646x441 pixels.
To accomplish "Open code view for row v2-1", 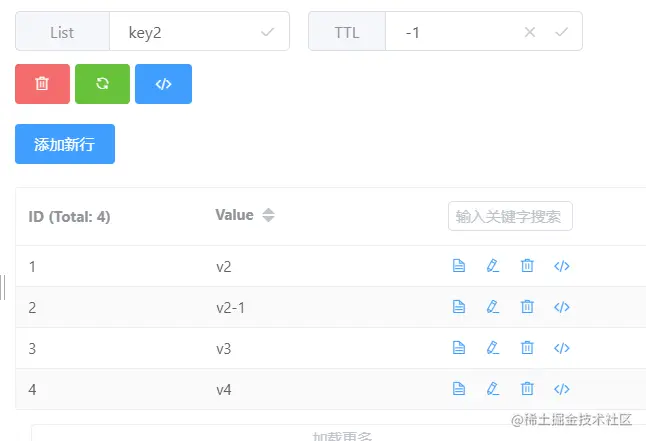I will [x=562, y=307].
